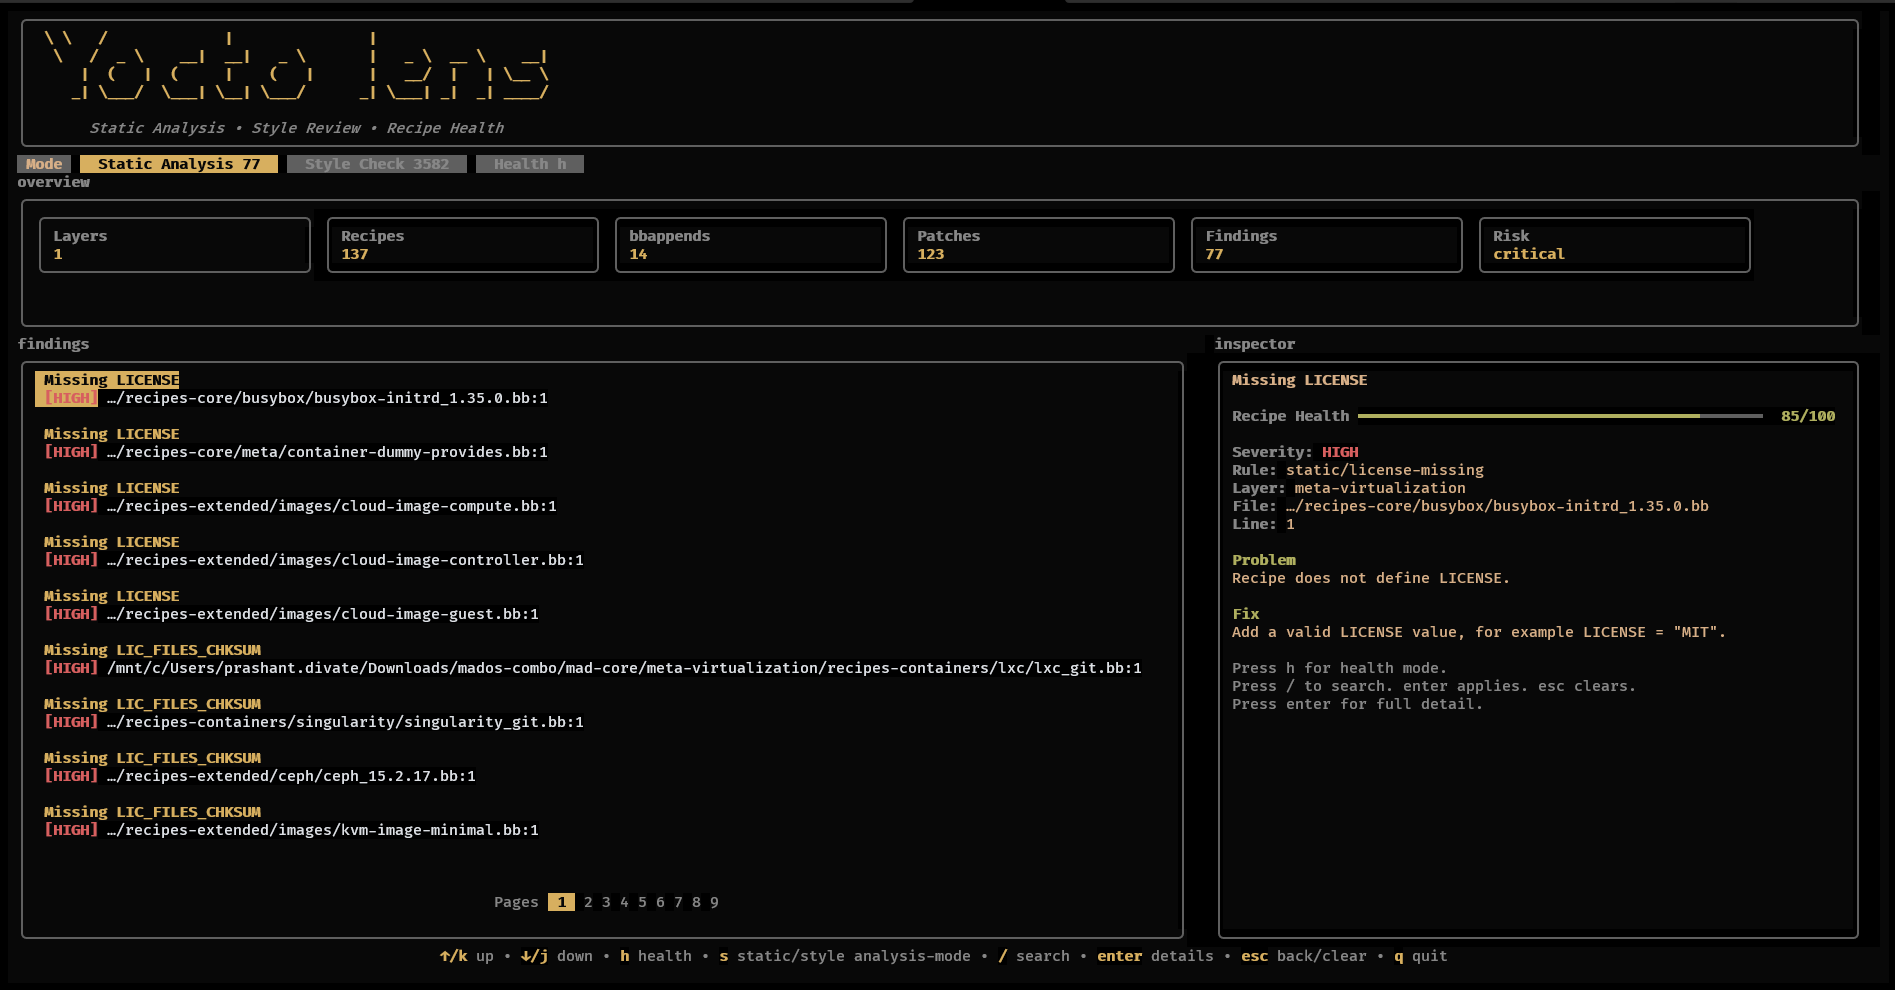Go to findings page 5
The height and width of the screenshot is (990, 1895).
[642, 902]
